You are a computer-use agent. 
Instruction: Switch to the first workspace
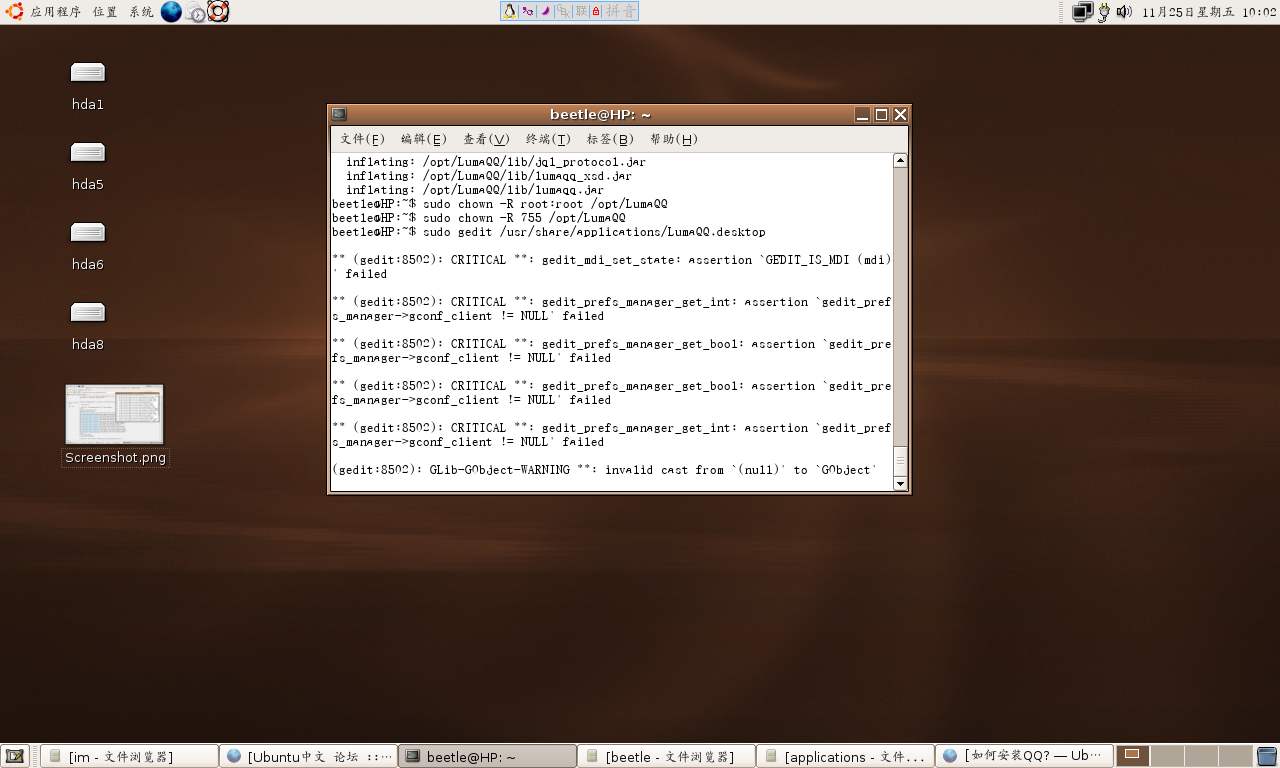pos(1133,756)
